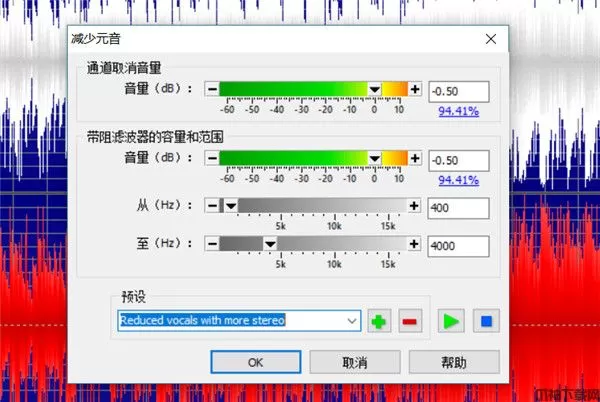Decrease channel cancel volume with minus button
This screenshot has height=402, width=600.
coord(212,90)
